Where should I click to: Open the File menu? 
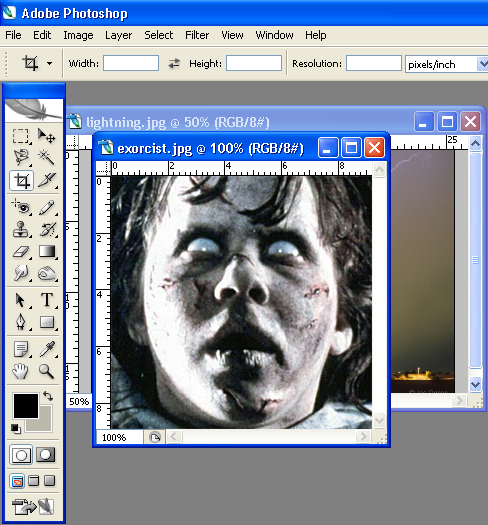point(13,35)
